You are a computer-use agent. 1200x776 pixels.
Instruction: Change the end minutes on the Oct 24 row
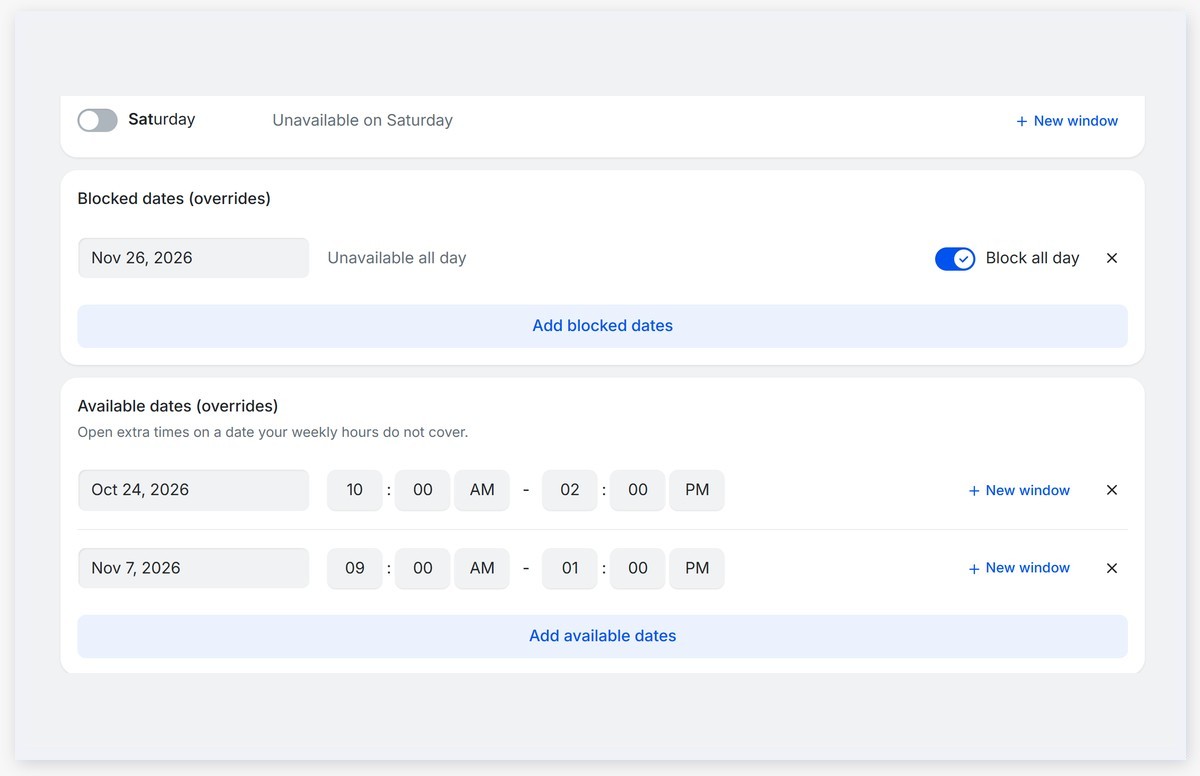(638, 490)
